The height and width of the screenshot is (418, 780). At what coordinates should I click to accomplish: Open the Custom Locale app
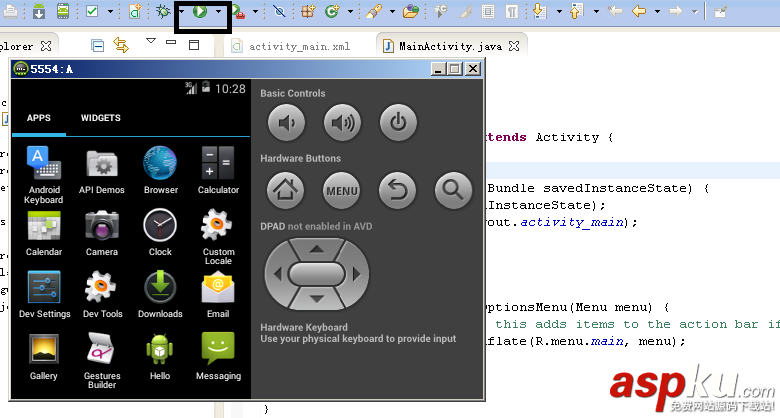click(x=218, y=237)
